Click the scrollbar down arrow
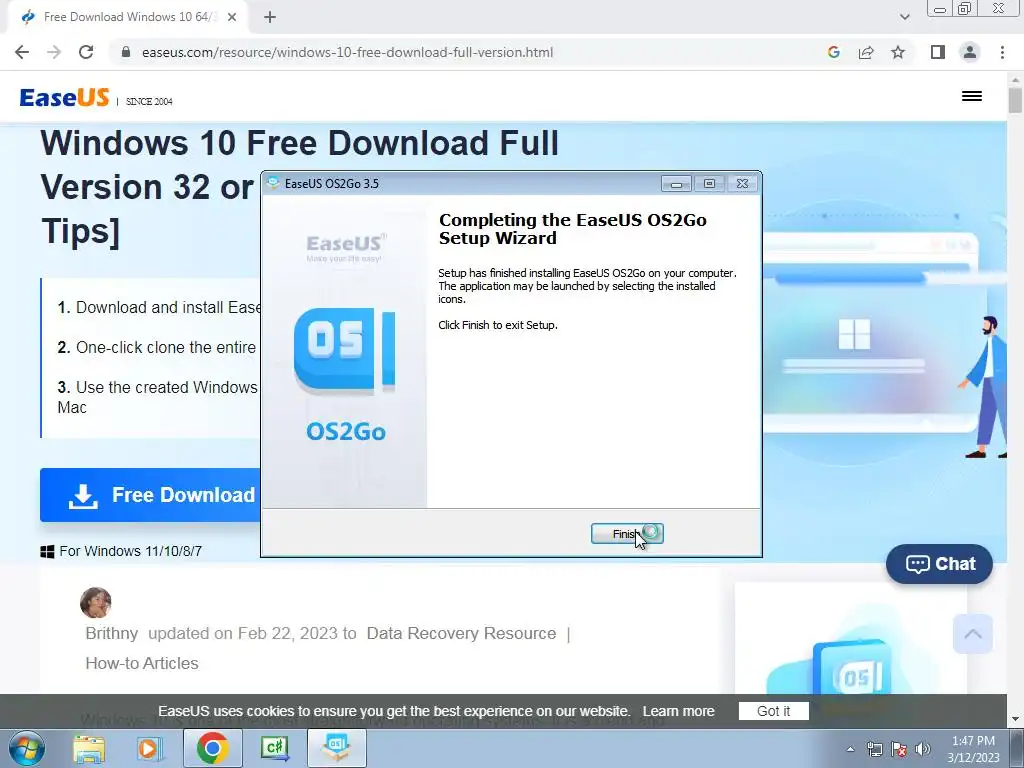 coord(1015,718)
